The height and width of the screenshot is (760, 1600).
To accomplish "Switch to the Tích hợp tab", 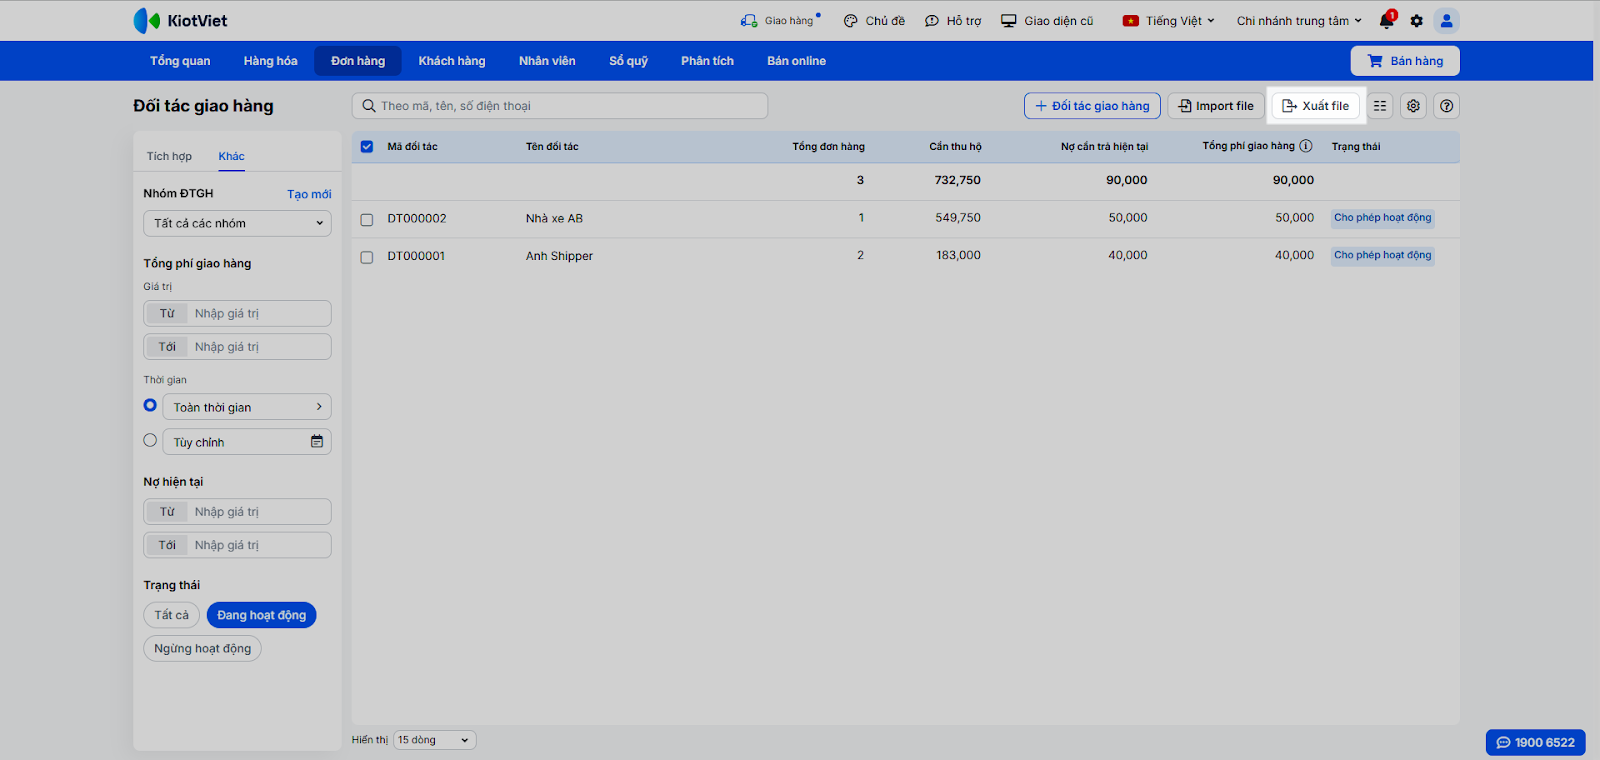I will pyautogui.click(x=169, y=156).
